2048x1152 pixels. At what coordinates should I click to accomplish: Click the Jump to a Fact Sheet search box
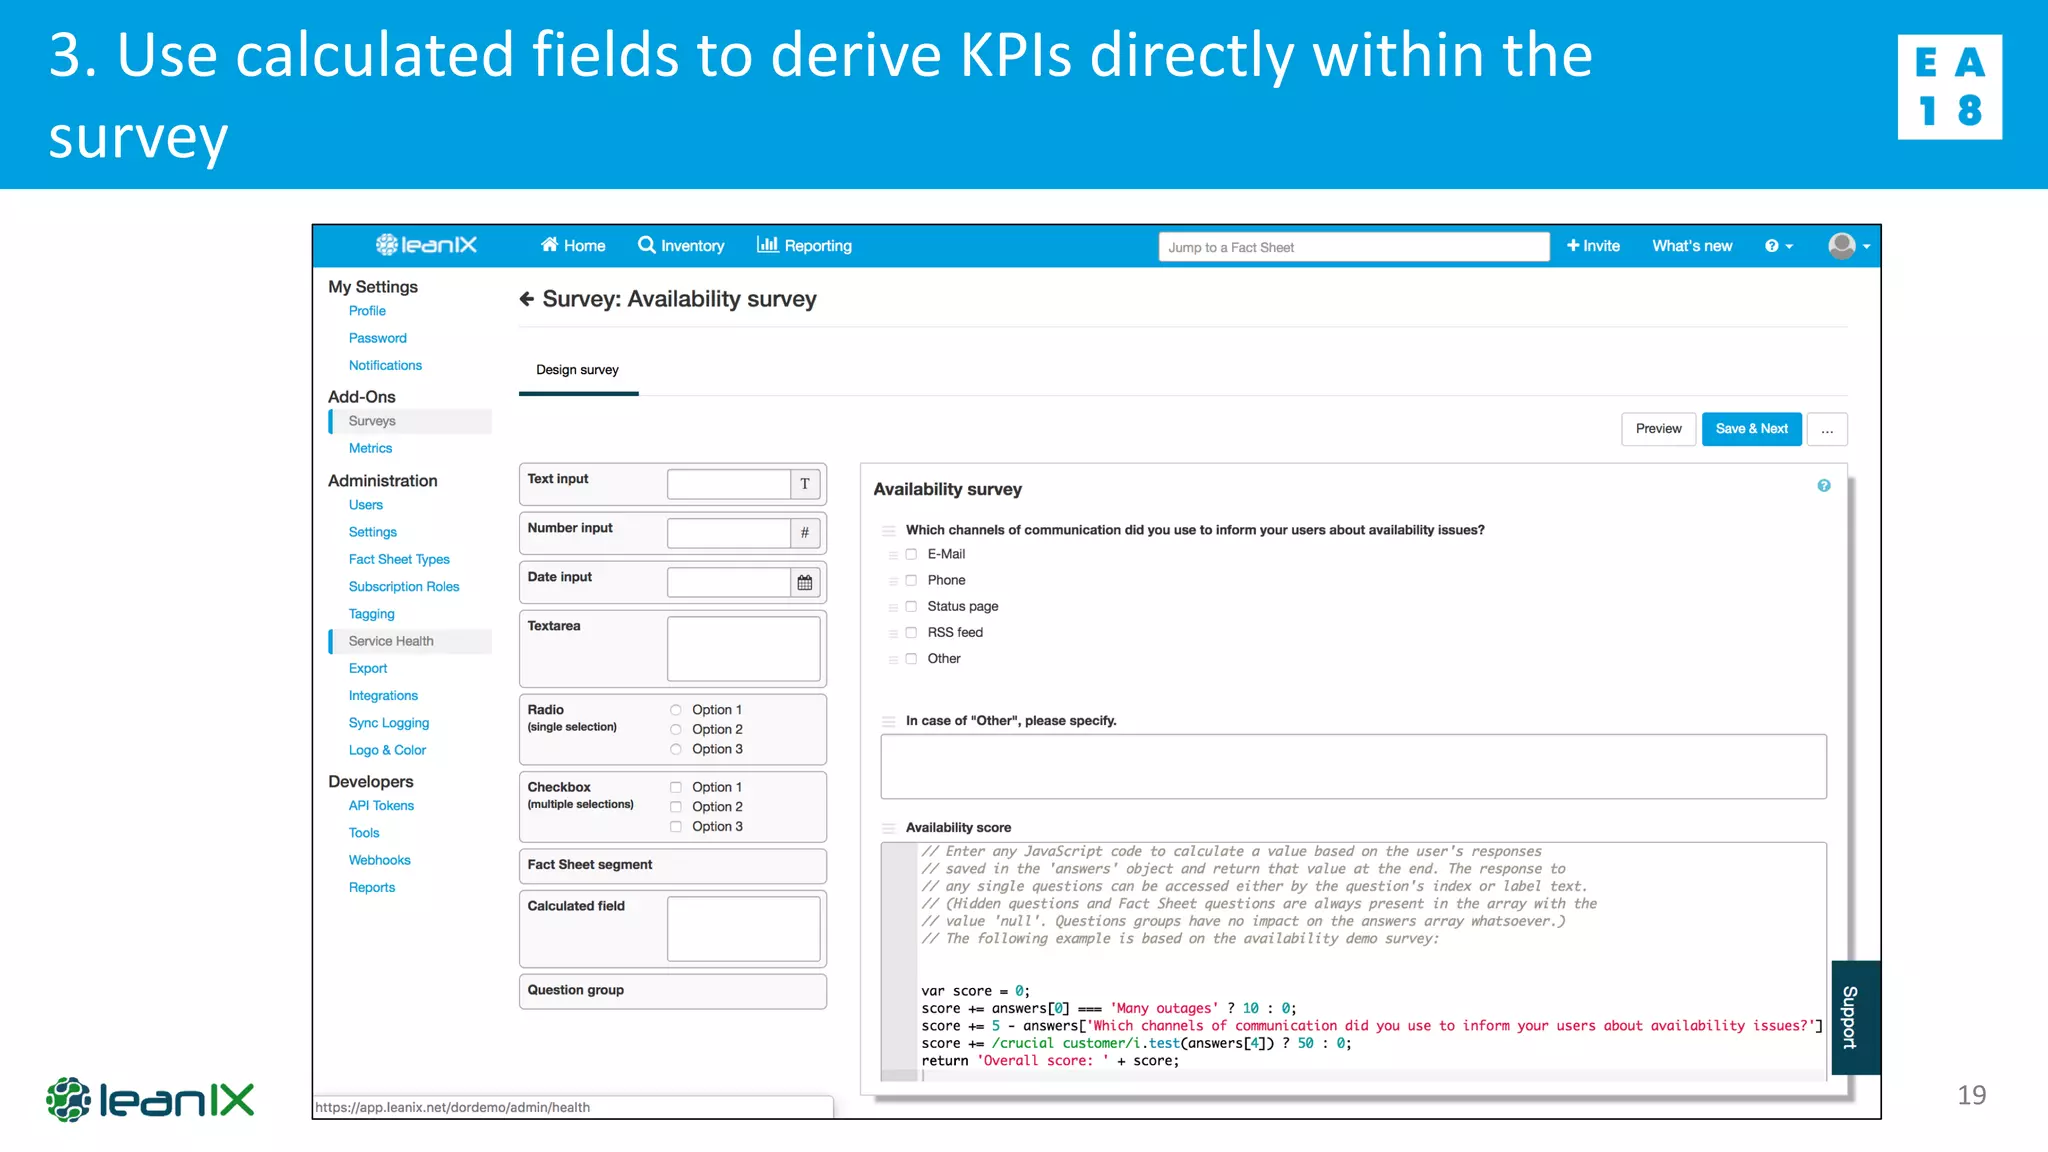[x=1354, y=247]
